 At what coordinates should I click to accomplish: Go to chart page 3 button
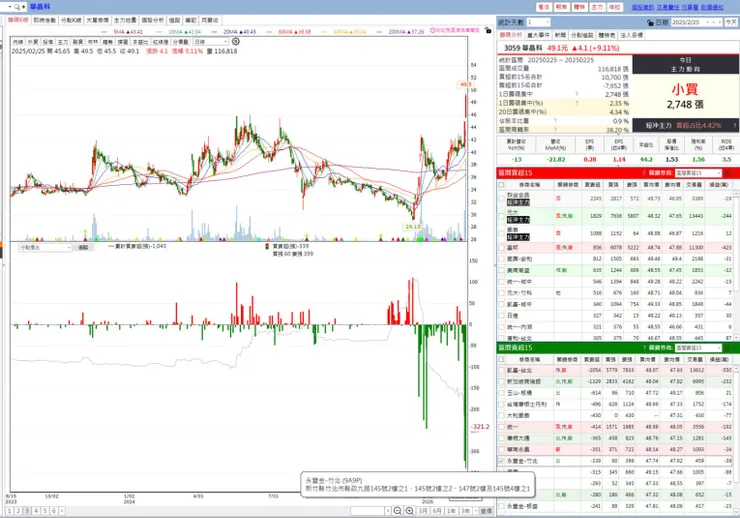pos(27,511)
